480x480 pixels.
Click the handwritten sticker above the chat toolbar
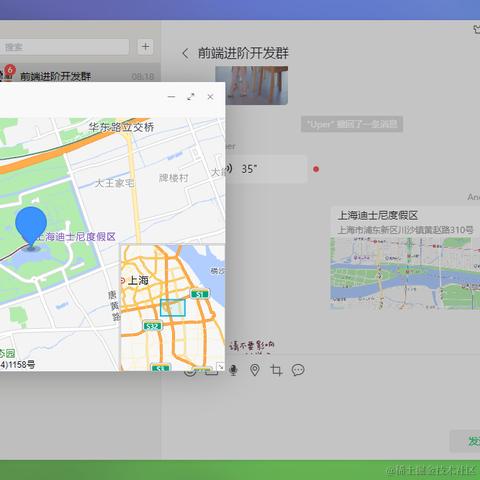pos(252,347)
